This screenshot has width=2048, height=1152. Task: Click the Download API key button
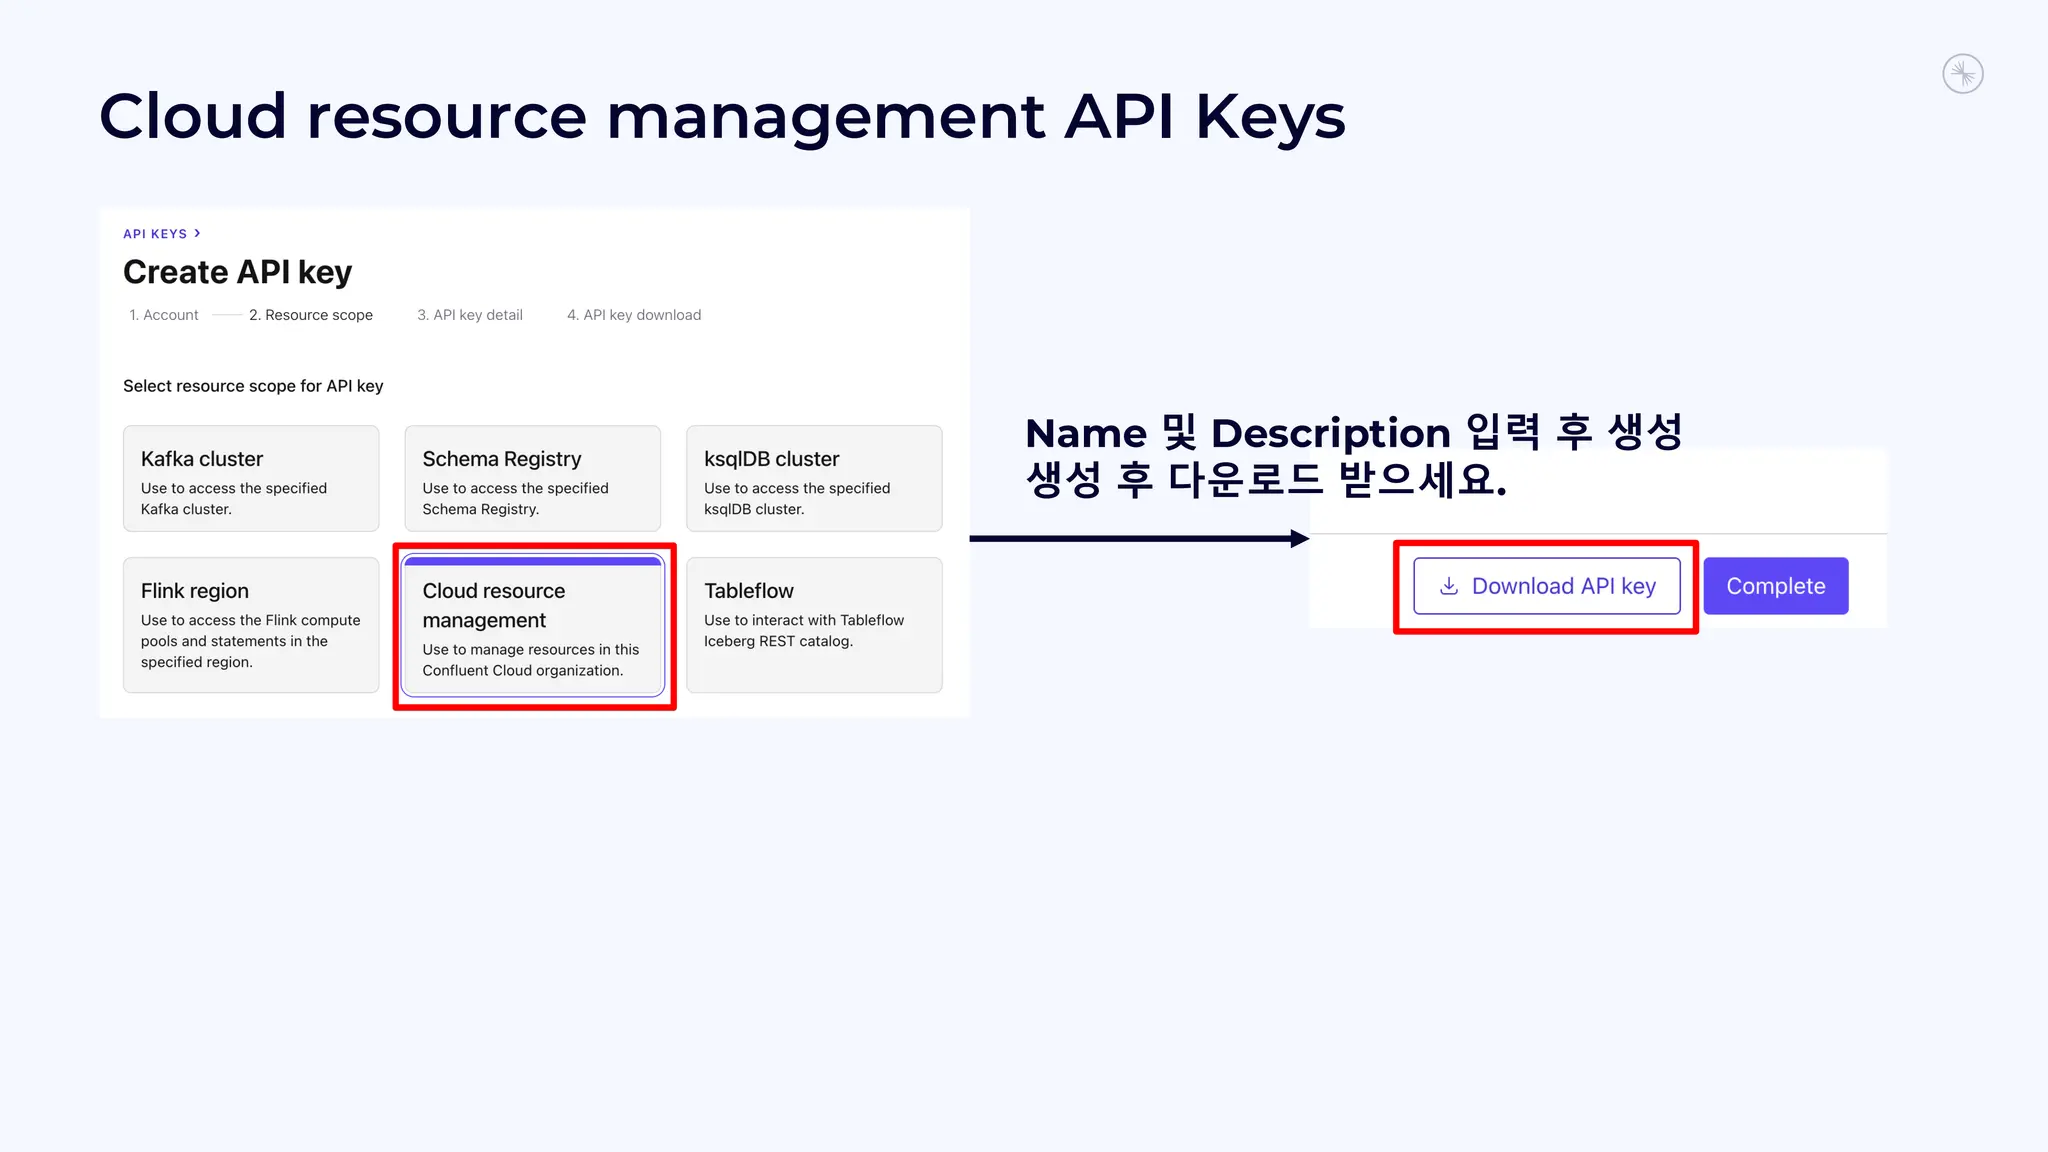pos(1547,586)
